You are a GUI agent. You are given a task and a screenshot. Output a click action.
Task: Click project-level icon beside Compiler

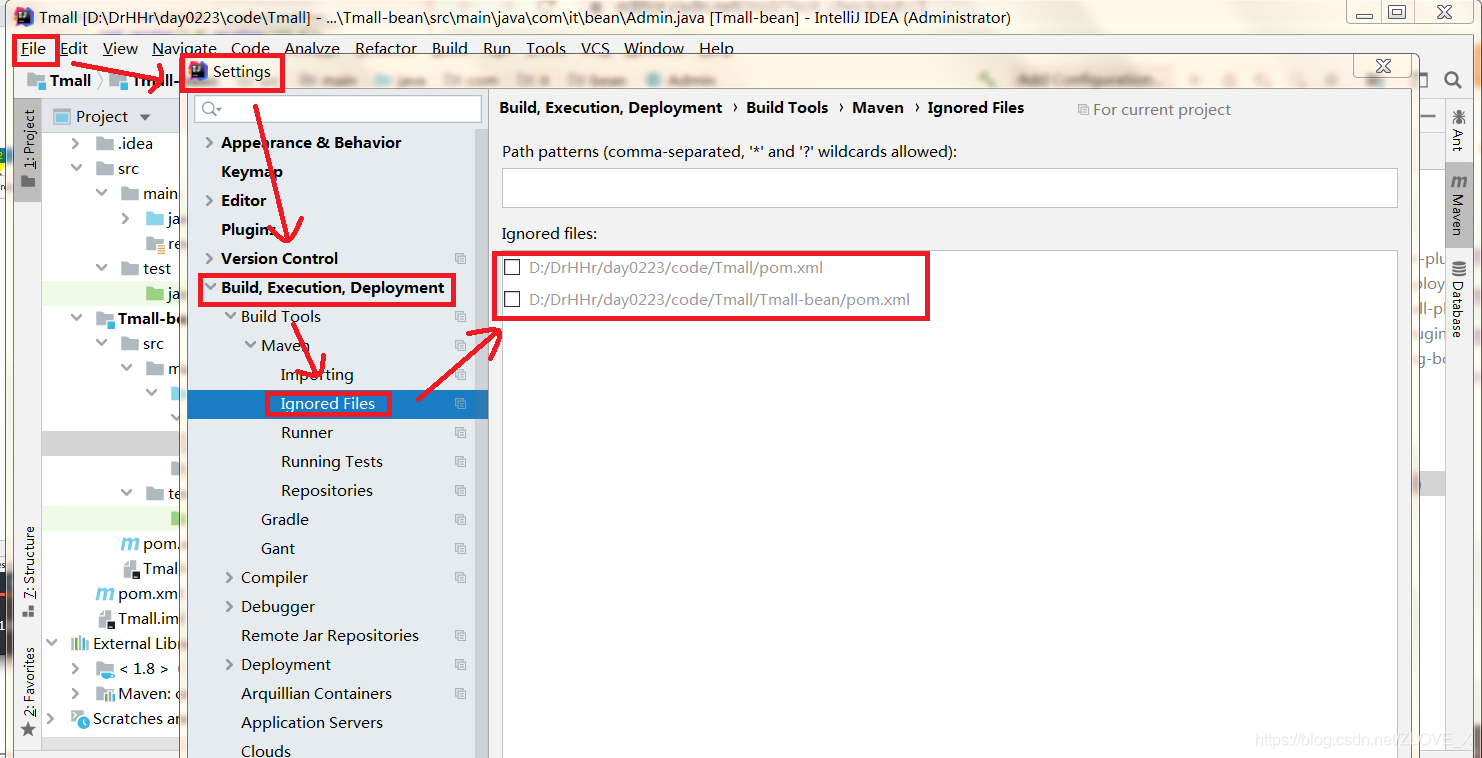(460, 578)
